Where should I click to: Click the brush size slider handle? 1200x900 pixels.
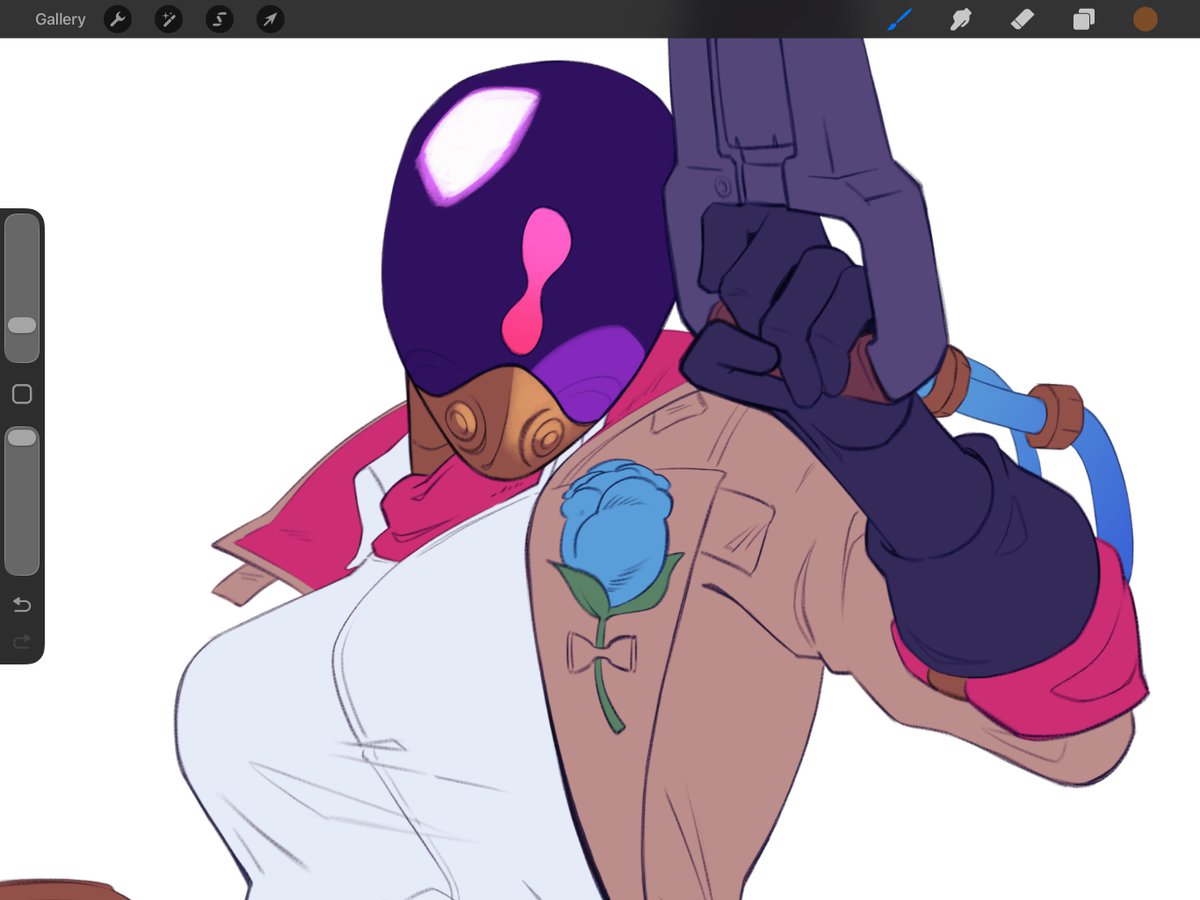point(22,325)
